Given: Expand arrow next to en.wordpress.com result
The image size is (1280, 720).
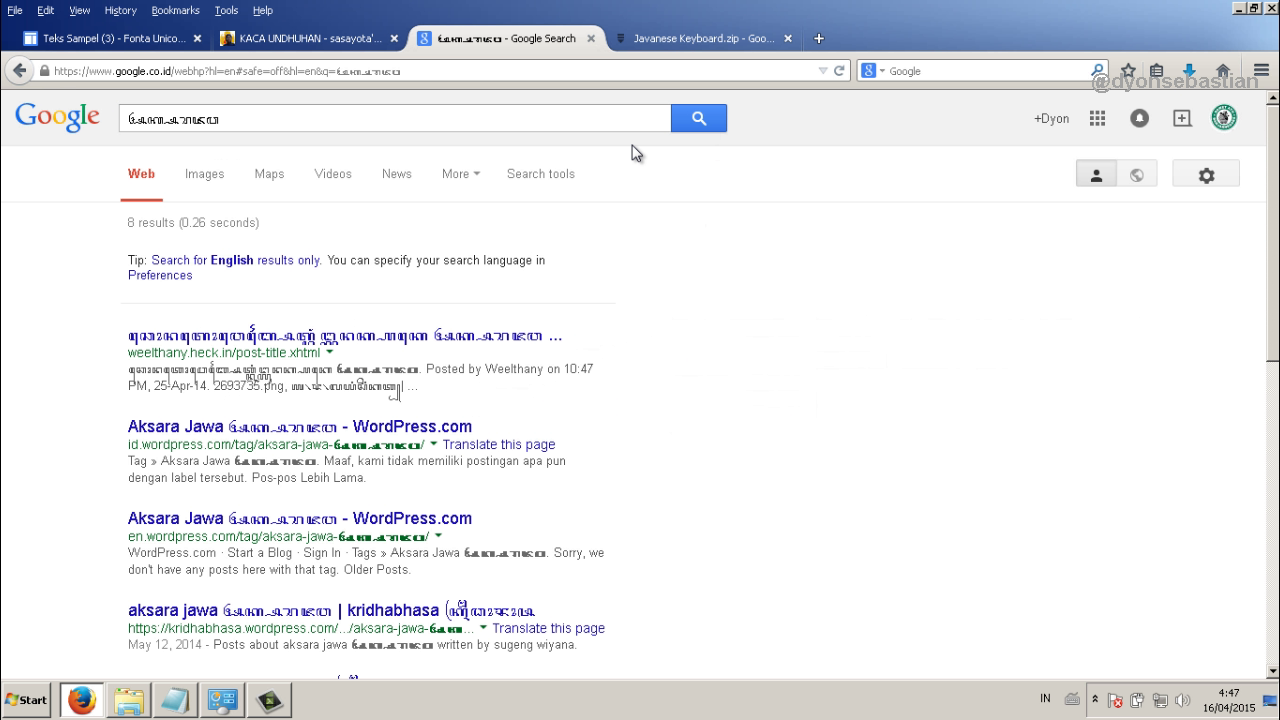Looking at the screenshot, I should click(x=438, y=536).
